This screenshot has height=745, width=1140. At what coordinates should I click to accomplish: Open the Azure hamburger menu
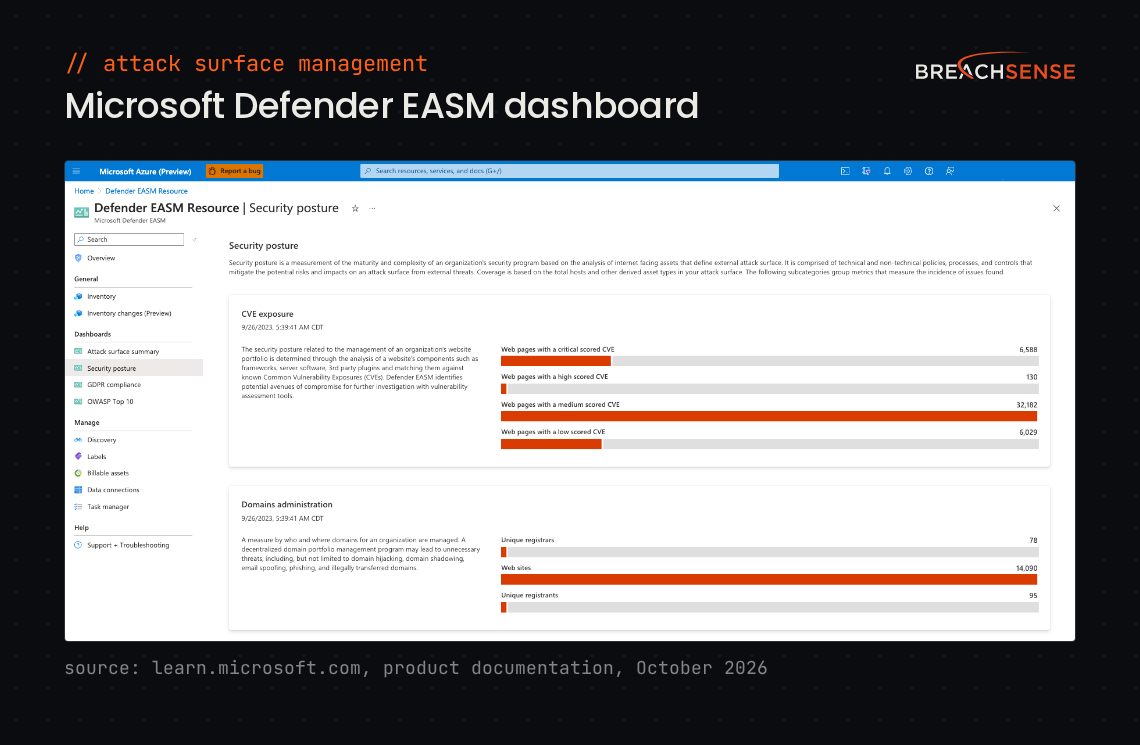click(76, 172)
